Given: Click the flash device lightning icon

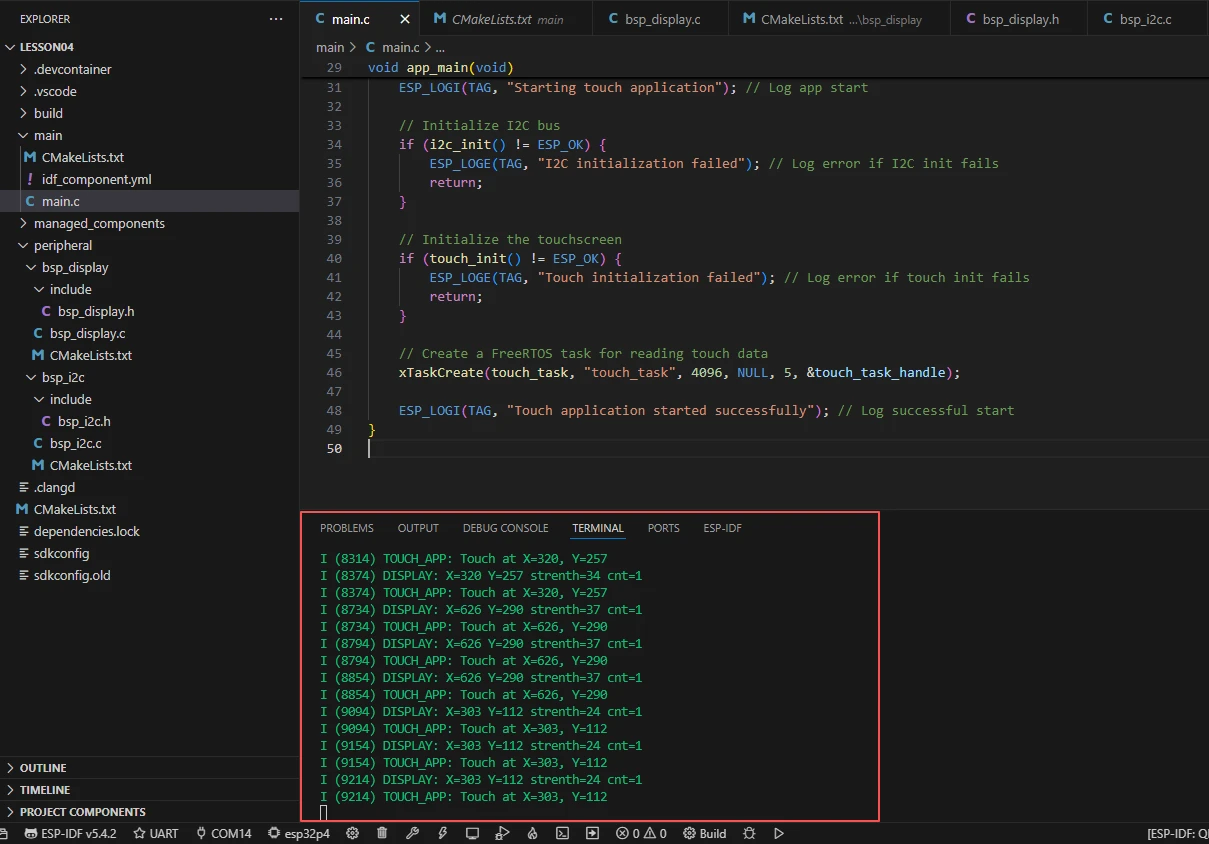Looking at the screenshot, I should pos(442,833).
